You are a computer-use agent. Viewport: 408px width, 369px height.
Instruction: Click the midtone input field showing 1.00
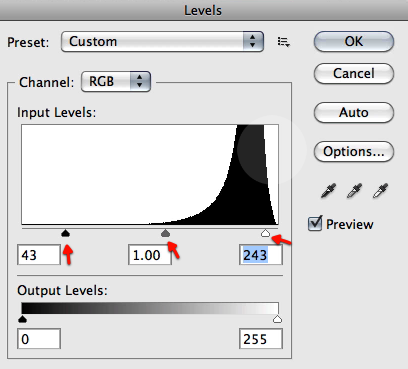[150, 255]
